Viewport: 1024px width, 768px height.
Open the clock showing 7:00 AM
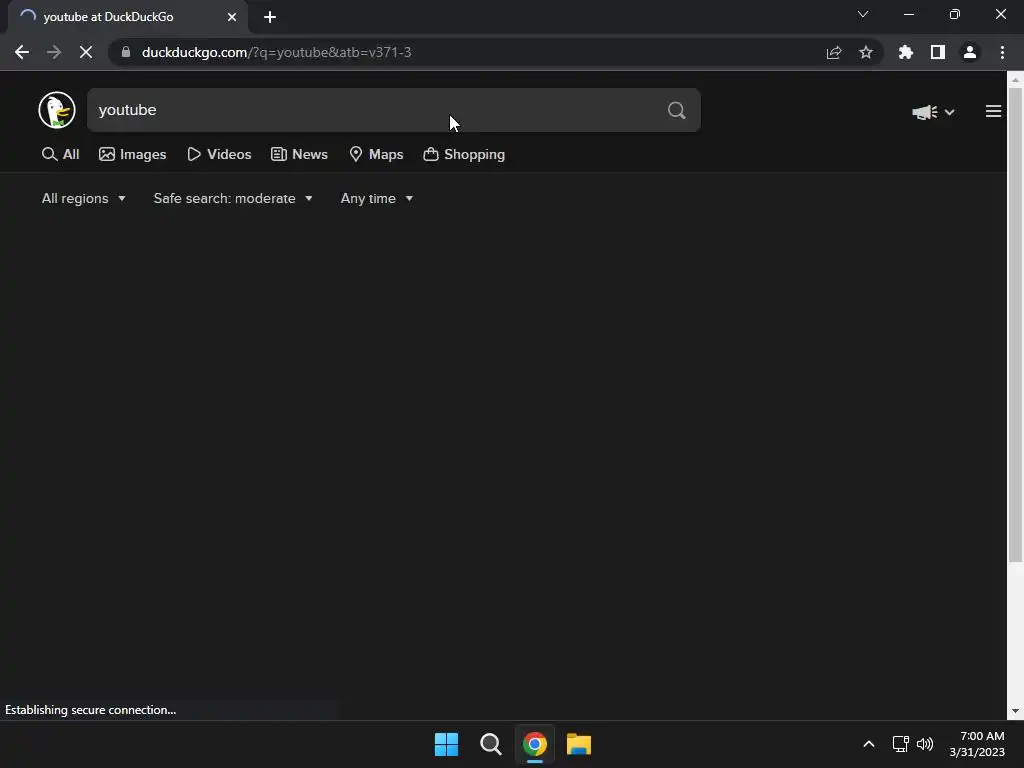978,744
